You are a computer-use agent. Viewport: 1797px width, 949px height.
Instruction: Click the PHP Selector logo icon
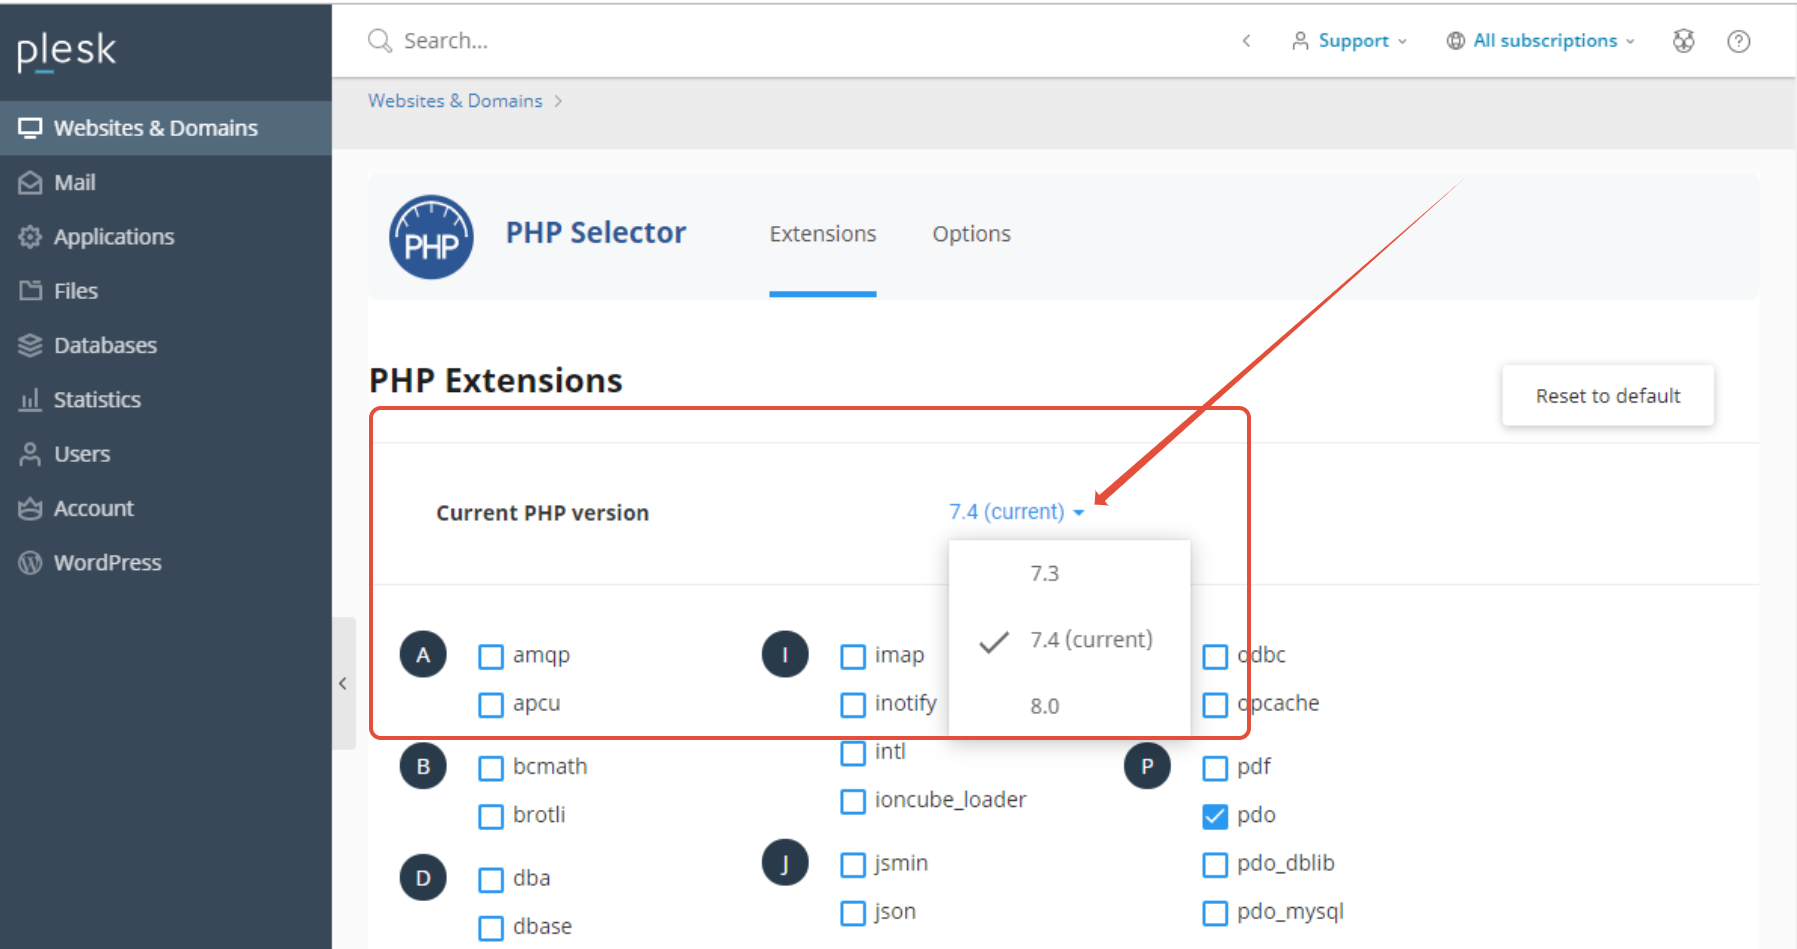tap(431, 237)
